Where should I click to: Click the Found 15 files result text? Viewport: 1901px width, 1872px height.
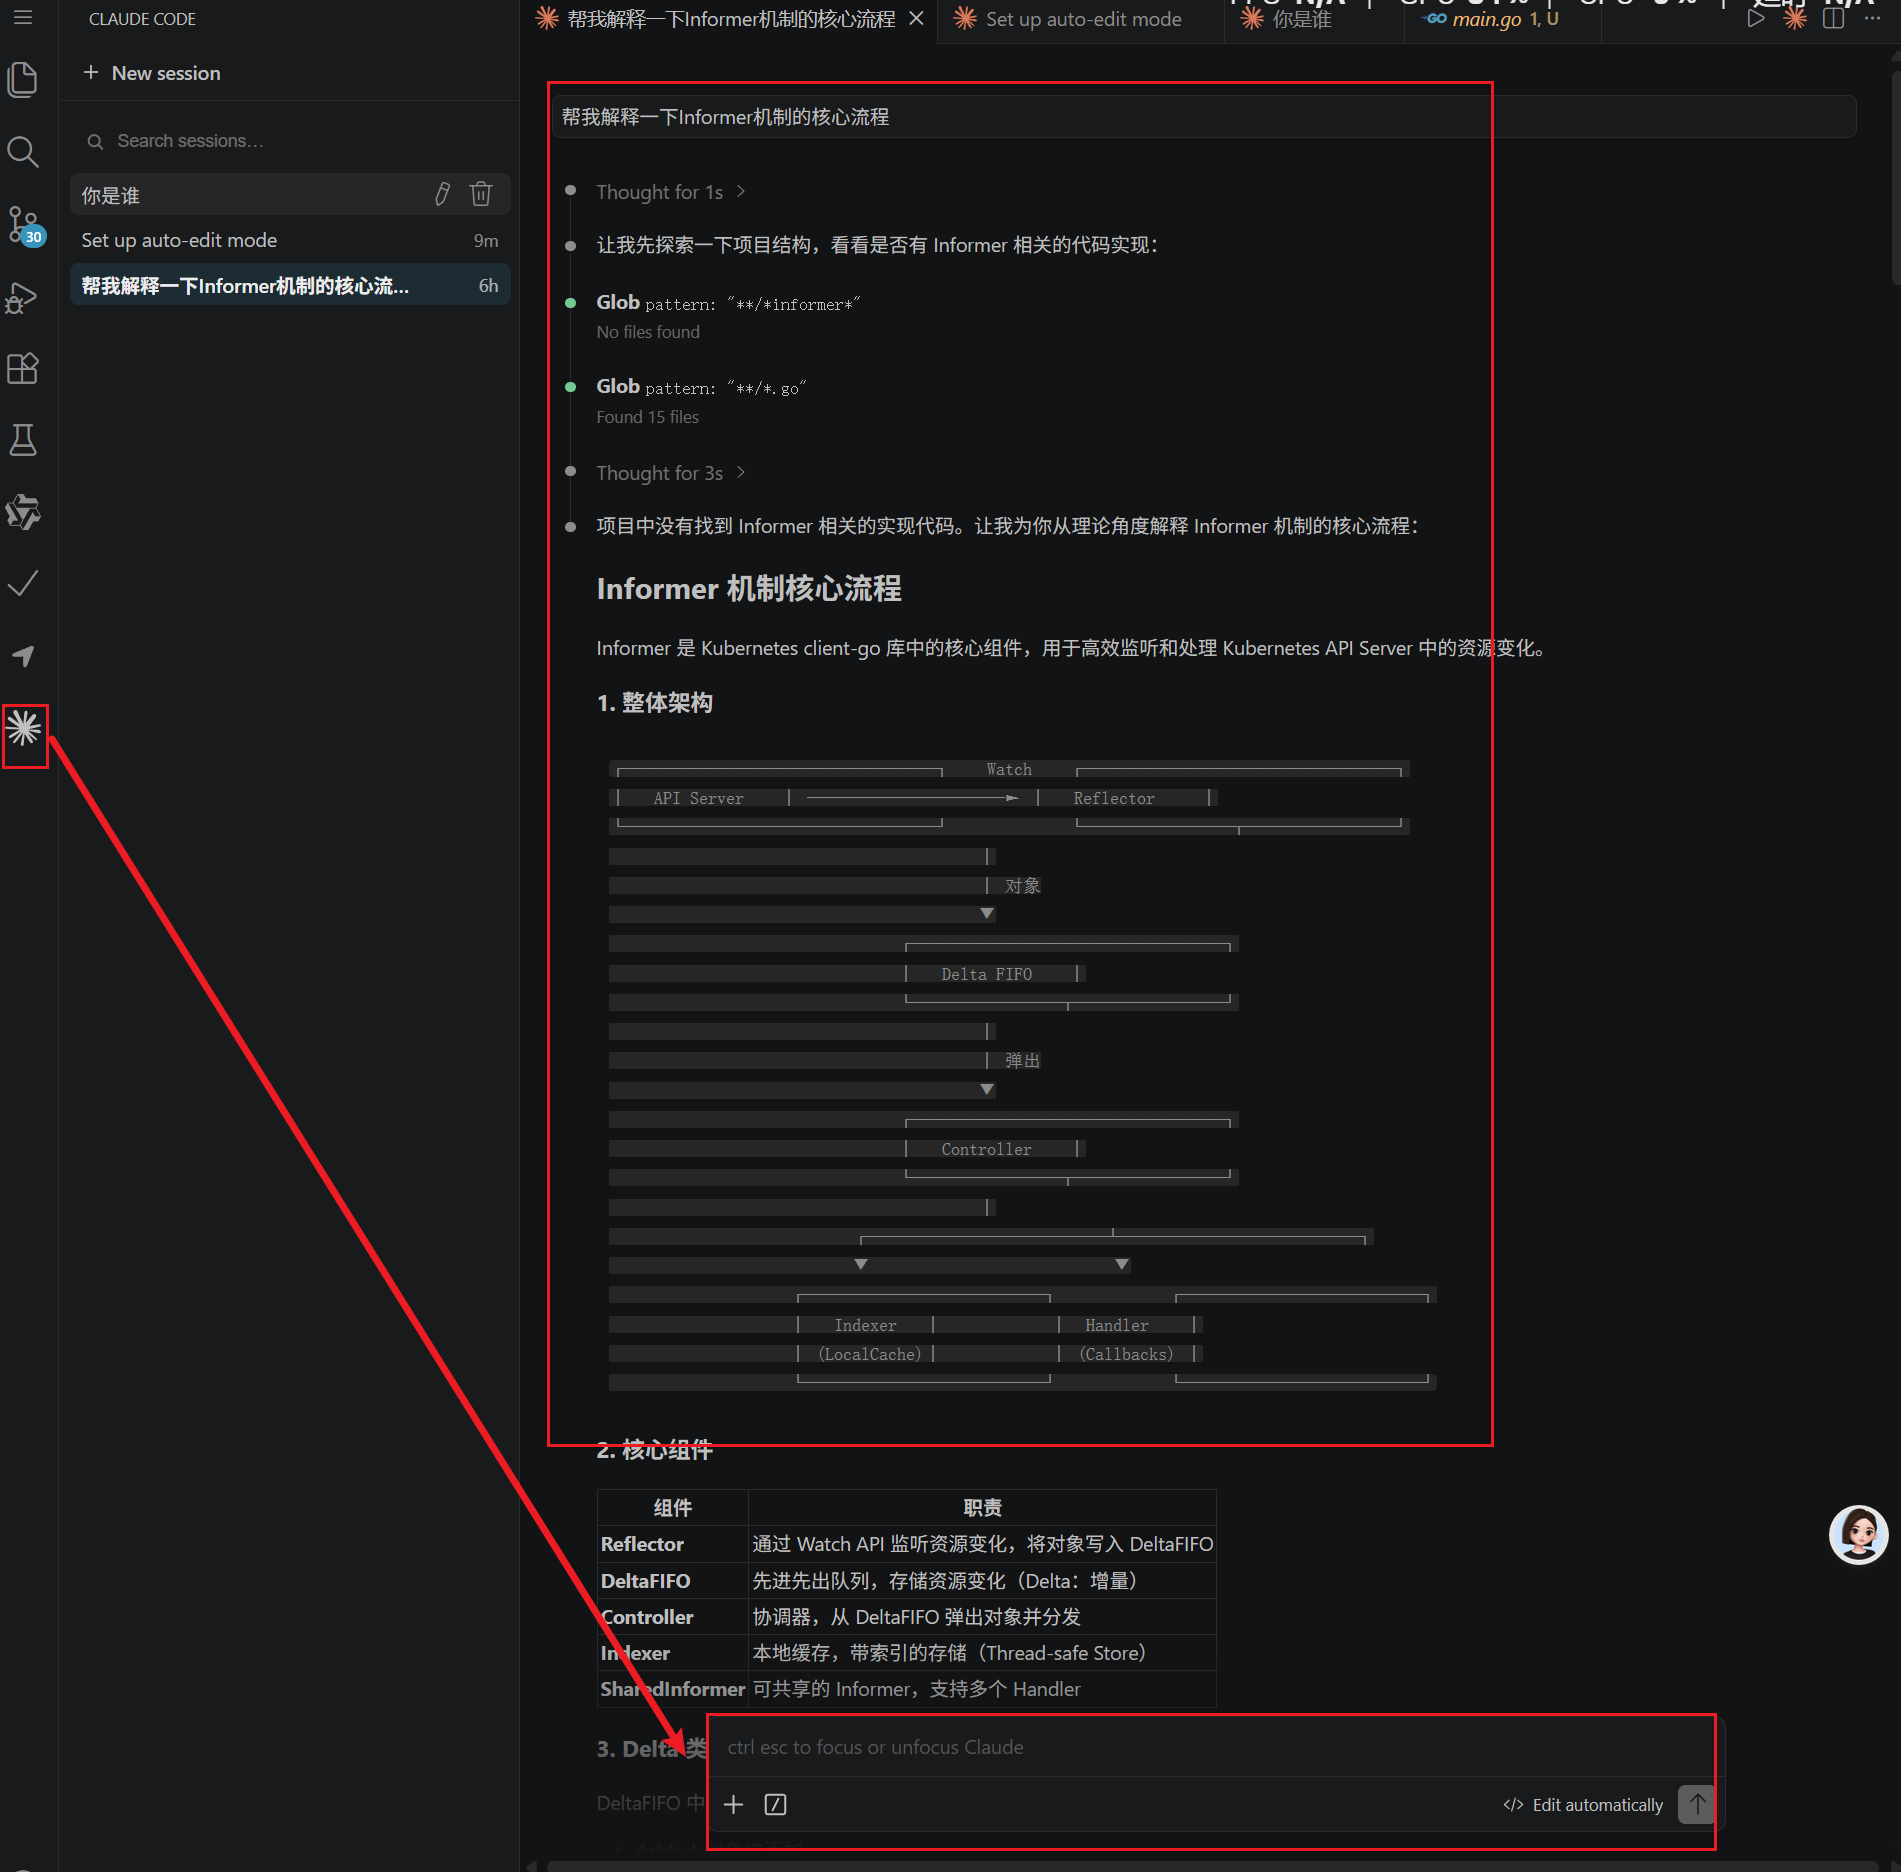point(648,417)
